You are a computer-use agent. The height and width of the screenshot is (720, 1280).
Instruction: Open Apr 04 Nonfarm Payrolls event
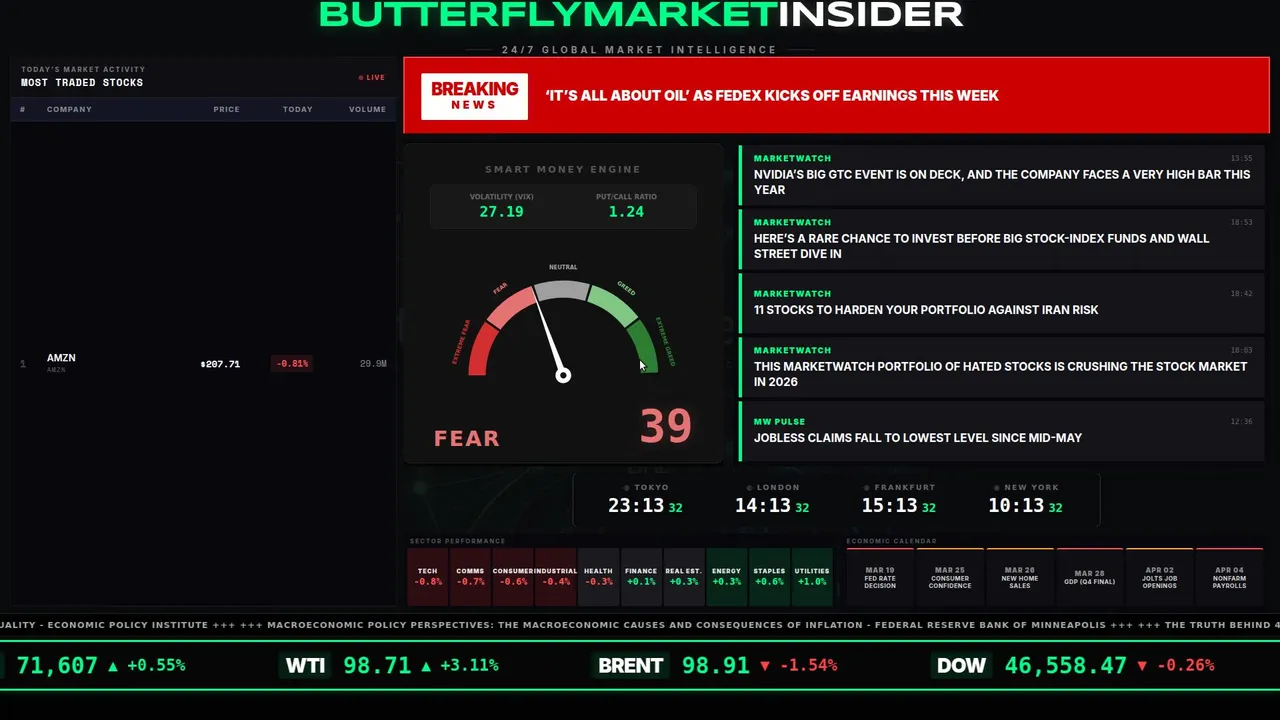pos(1230,577)
